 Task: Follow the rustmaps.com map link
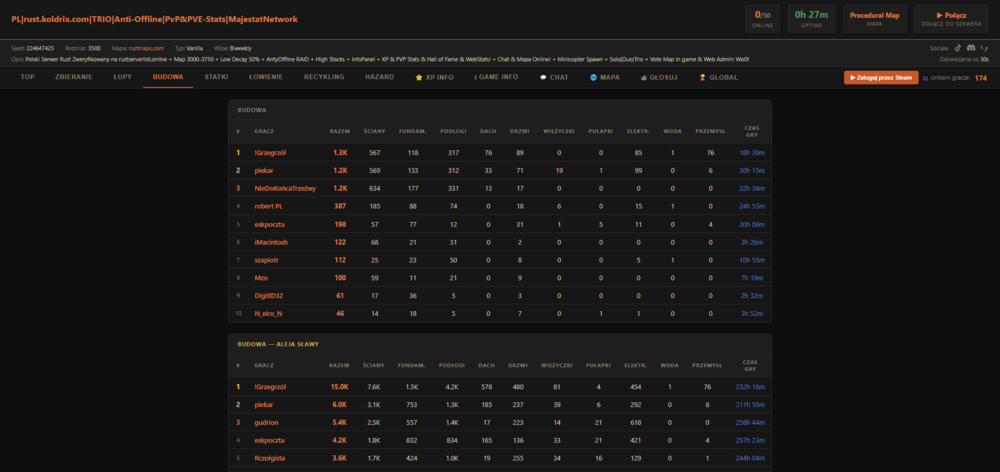[146, 48]
